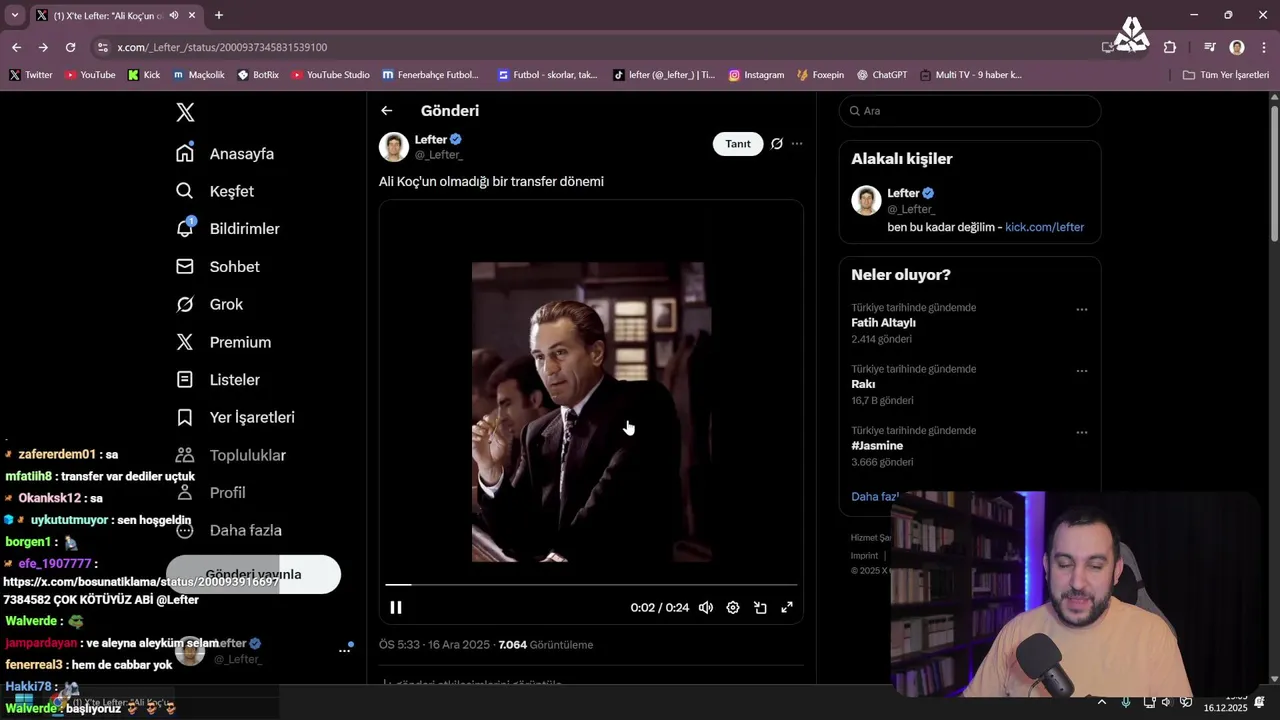Go back with the Gönderi arrow
This screenshot has height=720, width=1280.
tap(387, 111)
